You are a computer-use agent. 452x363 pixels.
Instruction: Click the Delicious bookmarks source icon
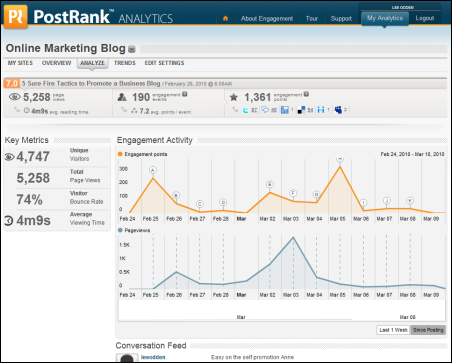tap(301, 110)
